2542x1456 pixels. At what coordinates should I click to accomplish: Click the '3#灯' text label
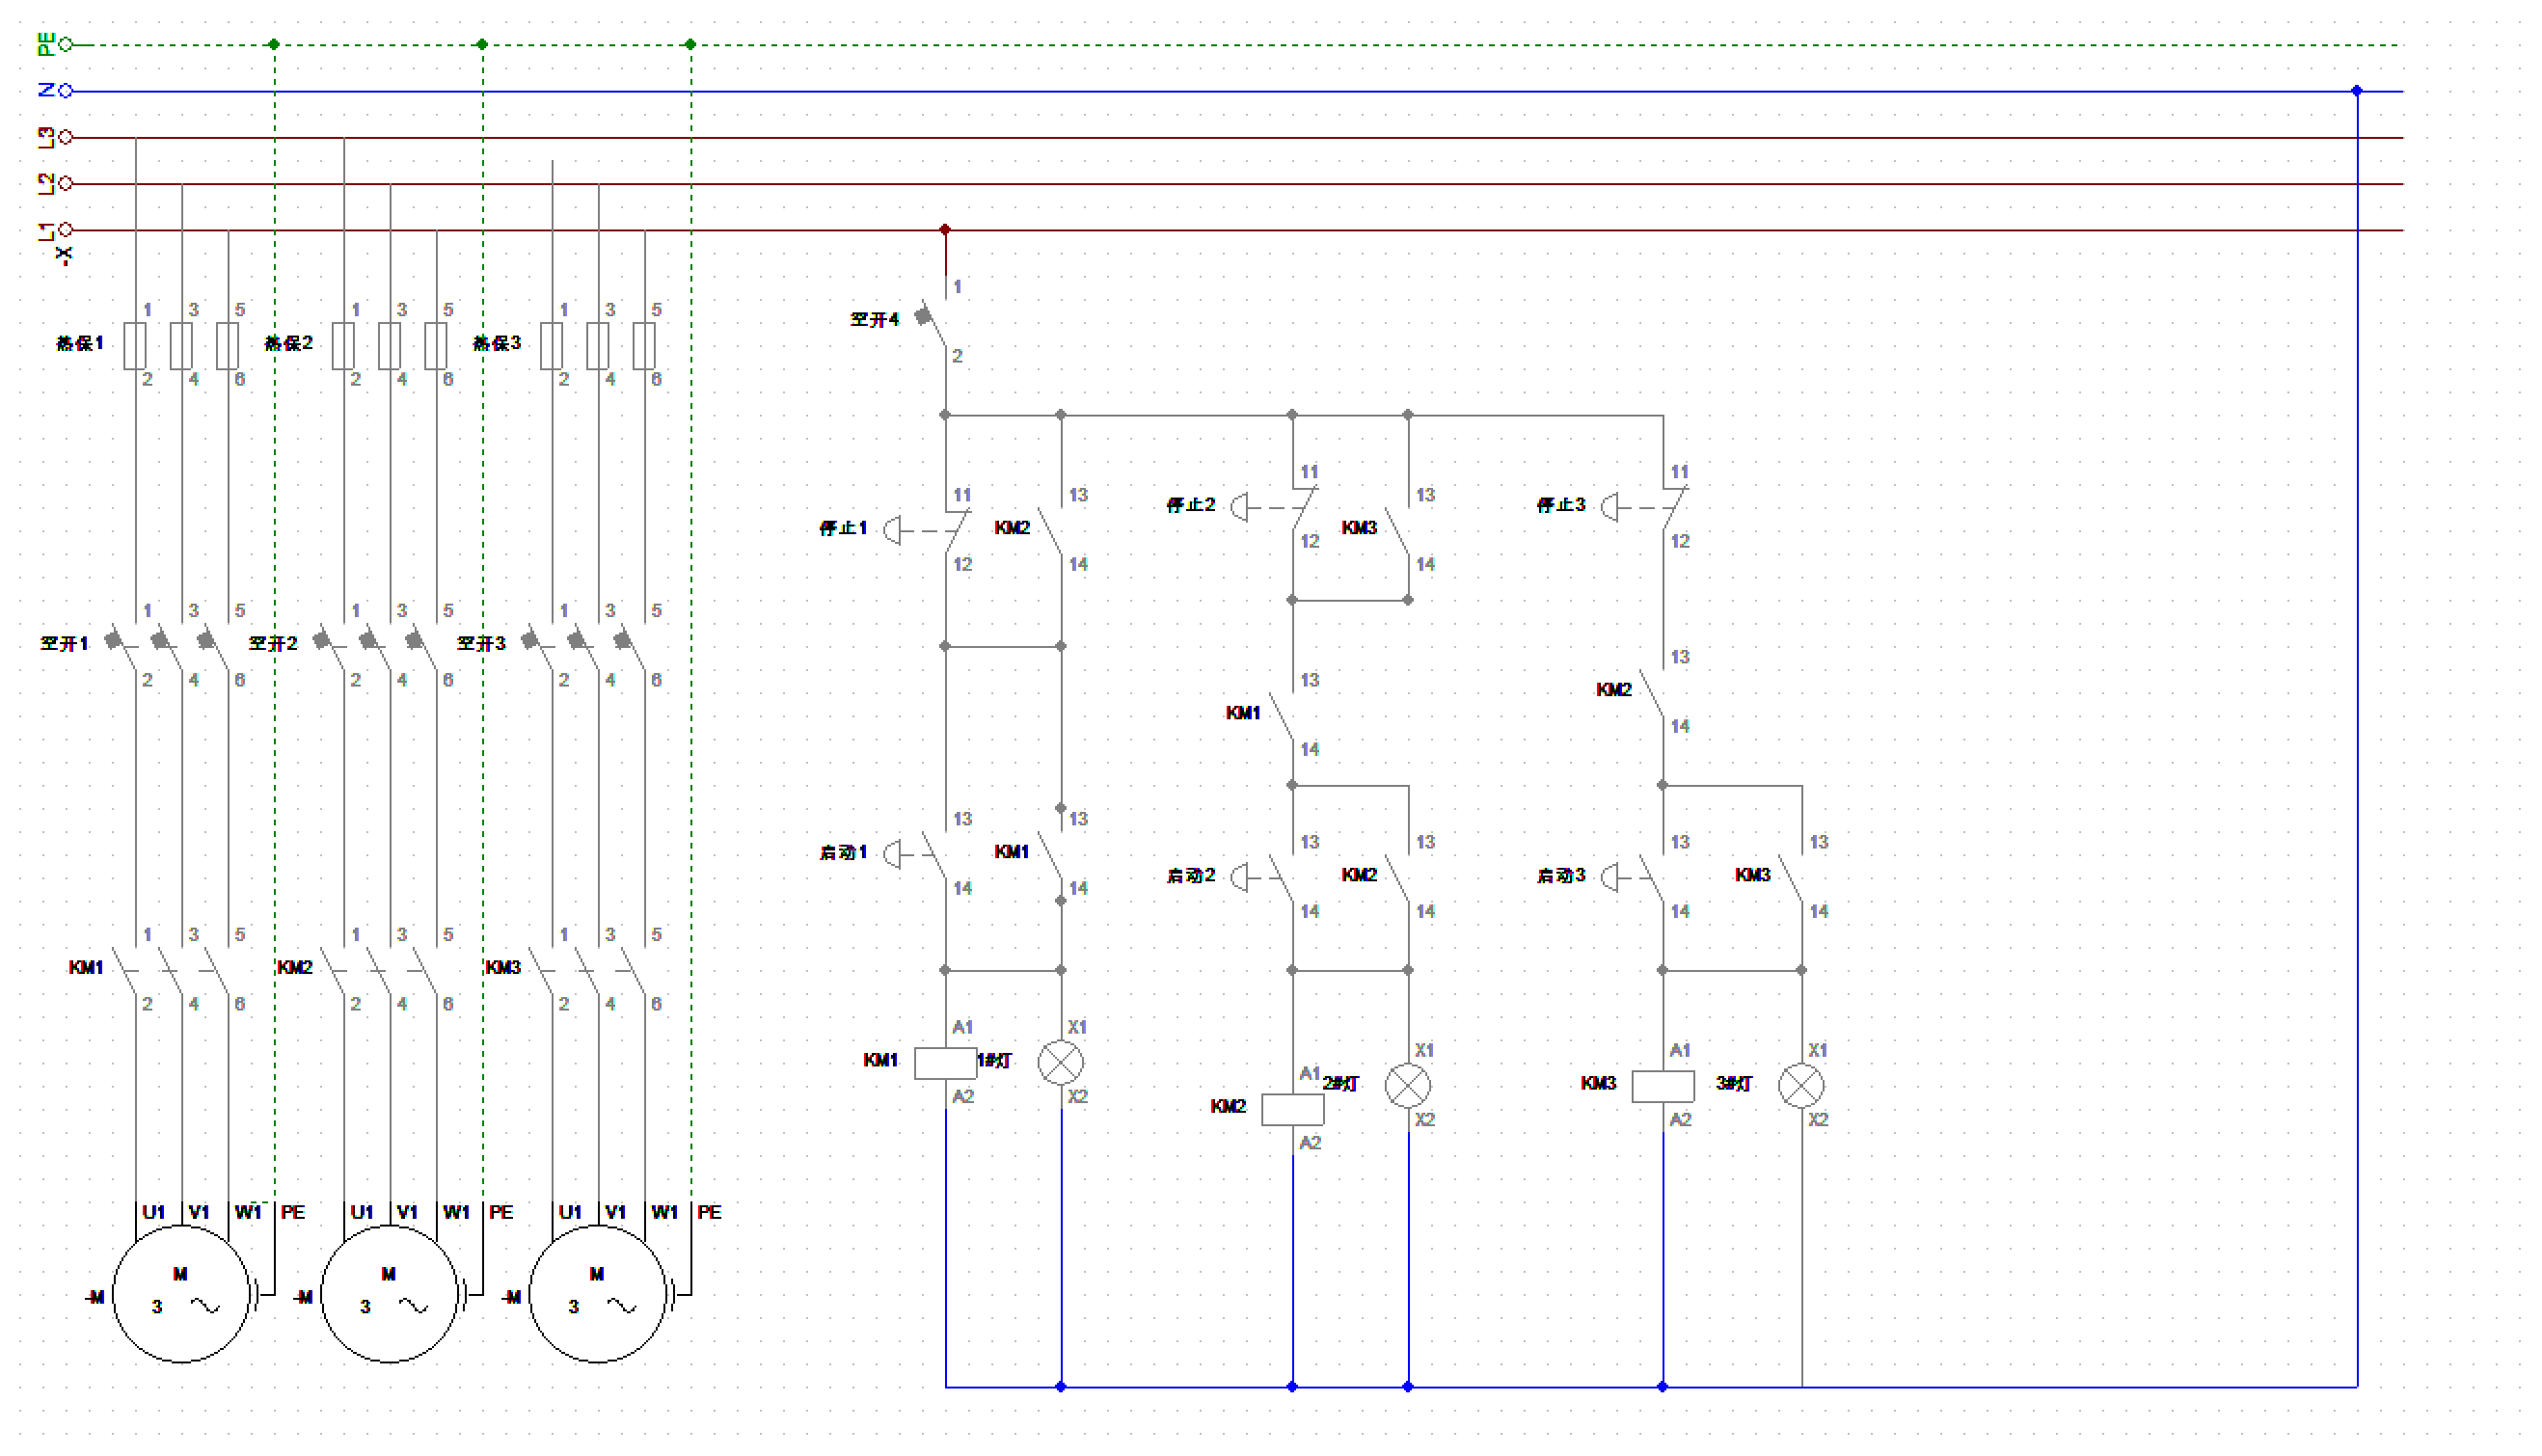(x=1734, y=1084)
